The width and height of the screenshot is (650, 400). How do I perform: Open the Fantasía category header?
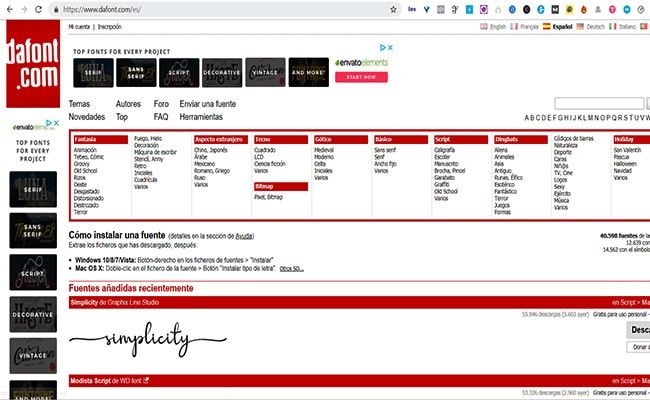(x=101, y=140)
